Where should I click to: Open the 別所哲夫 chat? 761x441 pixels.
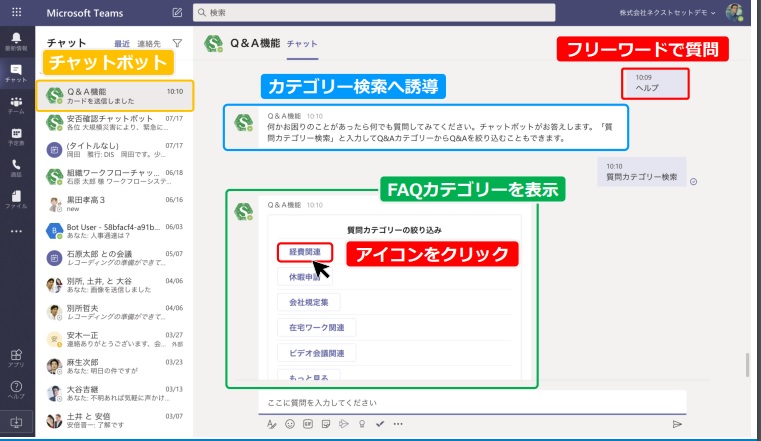115,312
